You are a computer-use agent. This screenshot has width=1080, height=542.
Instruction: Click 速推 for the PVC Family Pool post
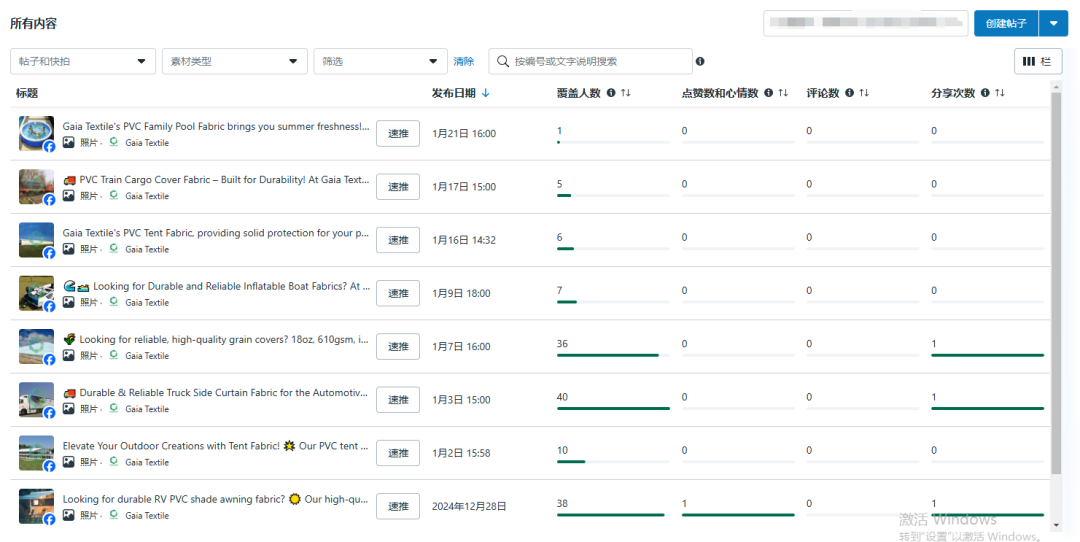click(398, 133)
